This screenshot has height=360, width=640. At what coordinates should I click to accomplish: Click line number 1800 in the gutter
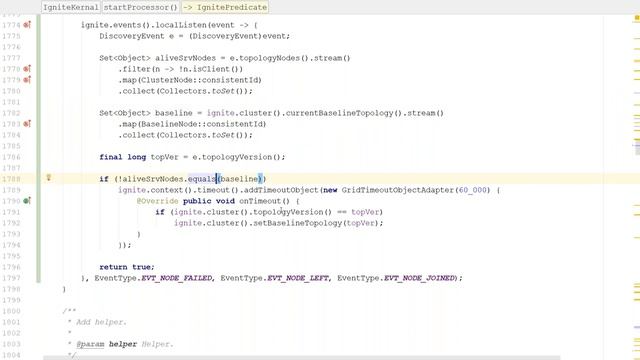[x=11, y=311]
